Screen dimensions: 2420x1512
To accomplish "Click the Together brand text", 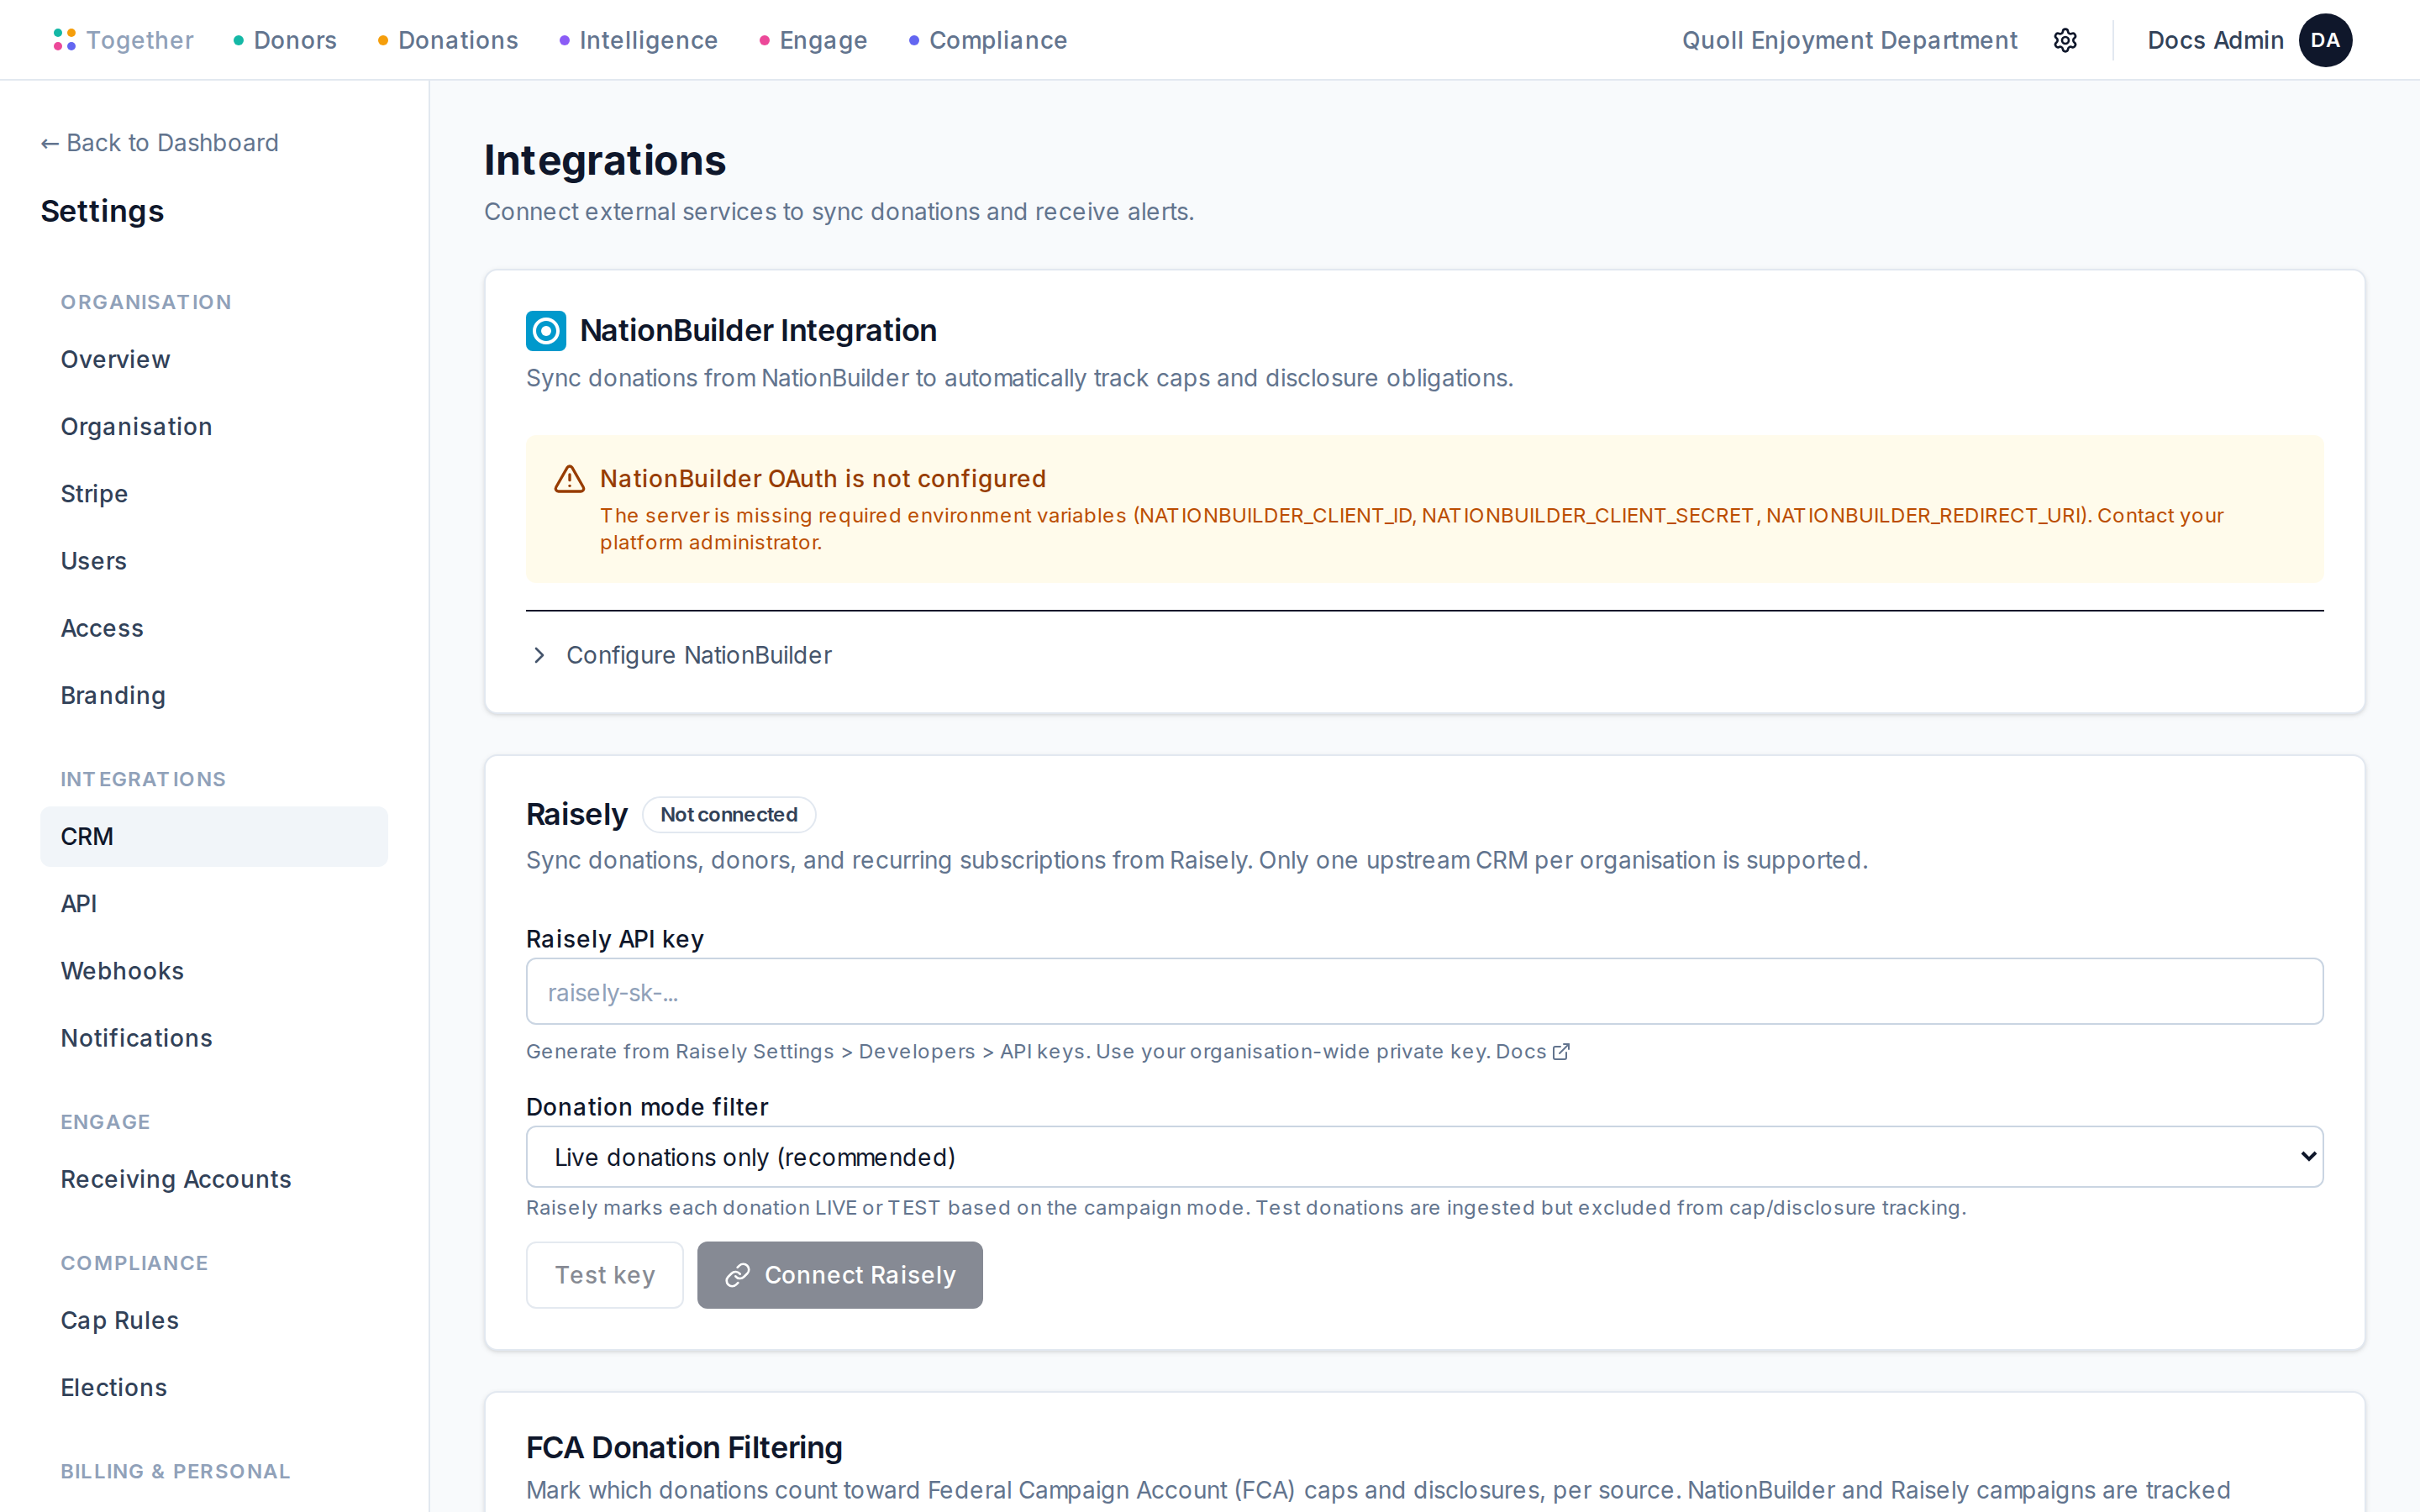I will [x=139, y=40].
